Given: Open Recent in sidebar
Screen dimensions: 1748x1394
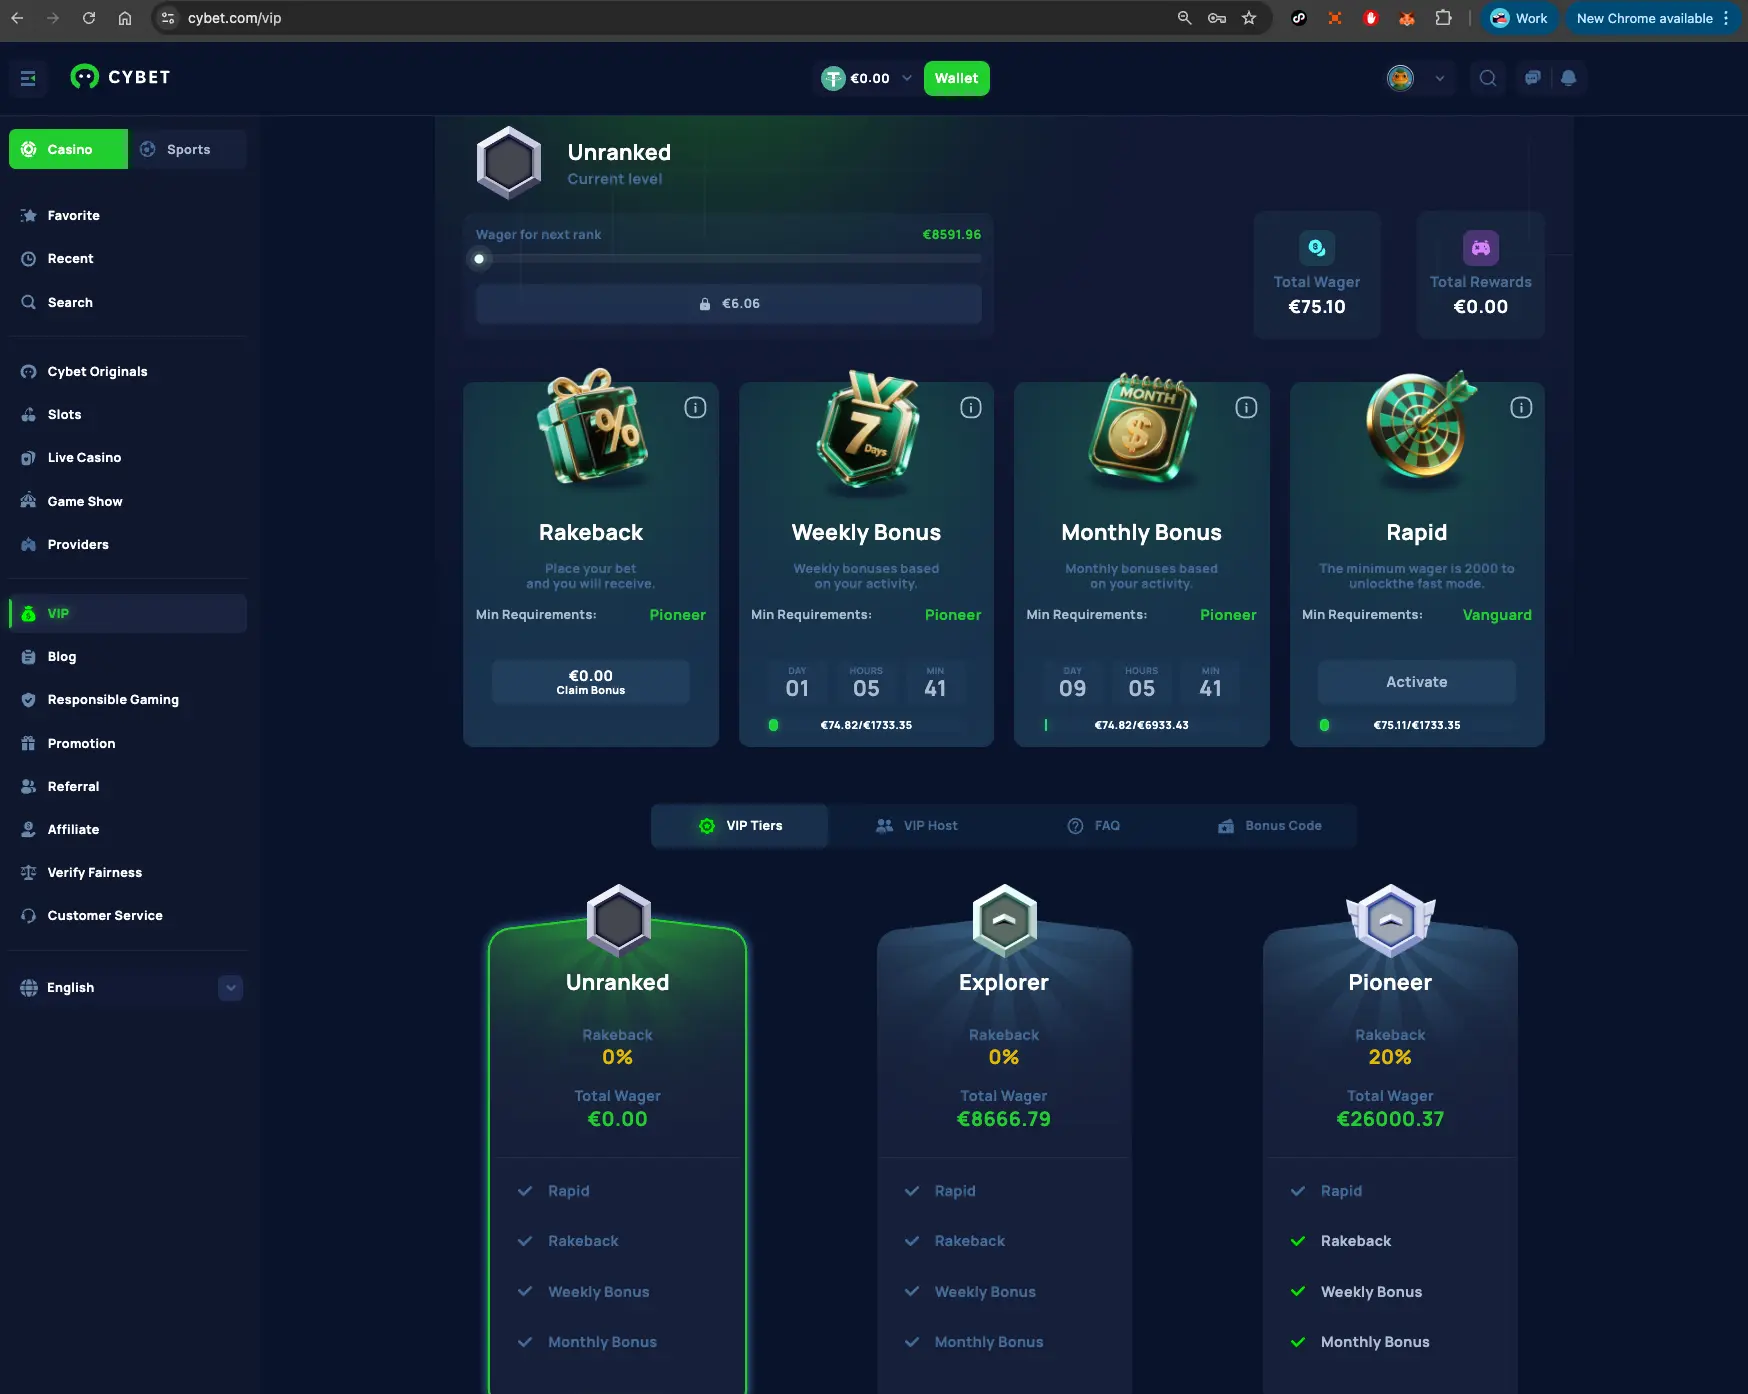Looking at the screenshot, I should click(128, 258).
